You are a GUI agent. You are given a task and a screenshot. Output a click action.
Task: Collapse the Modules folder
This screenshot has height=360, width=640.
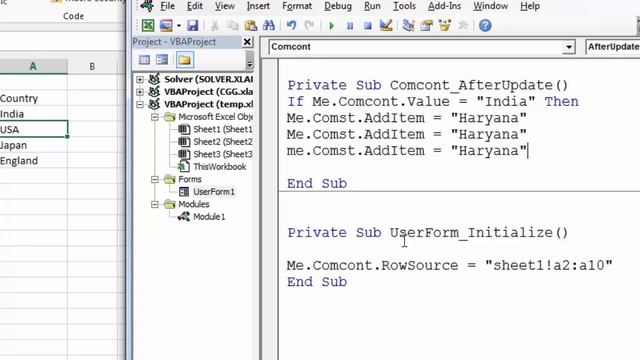click(x=155, y=204)
